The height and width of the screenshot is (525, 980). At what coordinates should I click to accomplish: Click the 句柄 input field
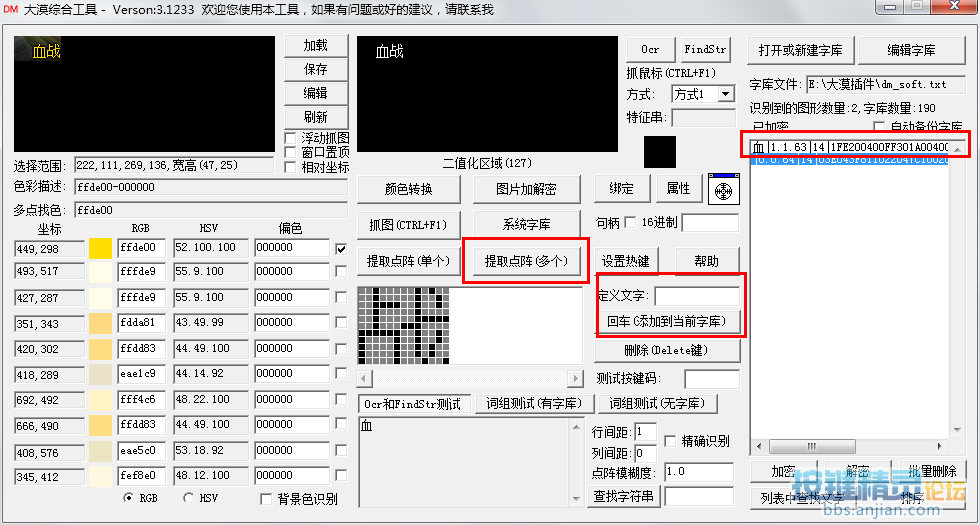[710, 222]
